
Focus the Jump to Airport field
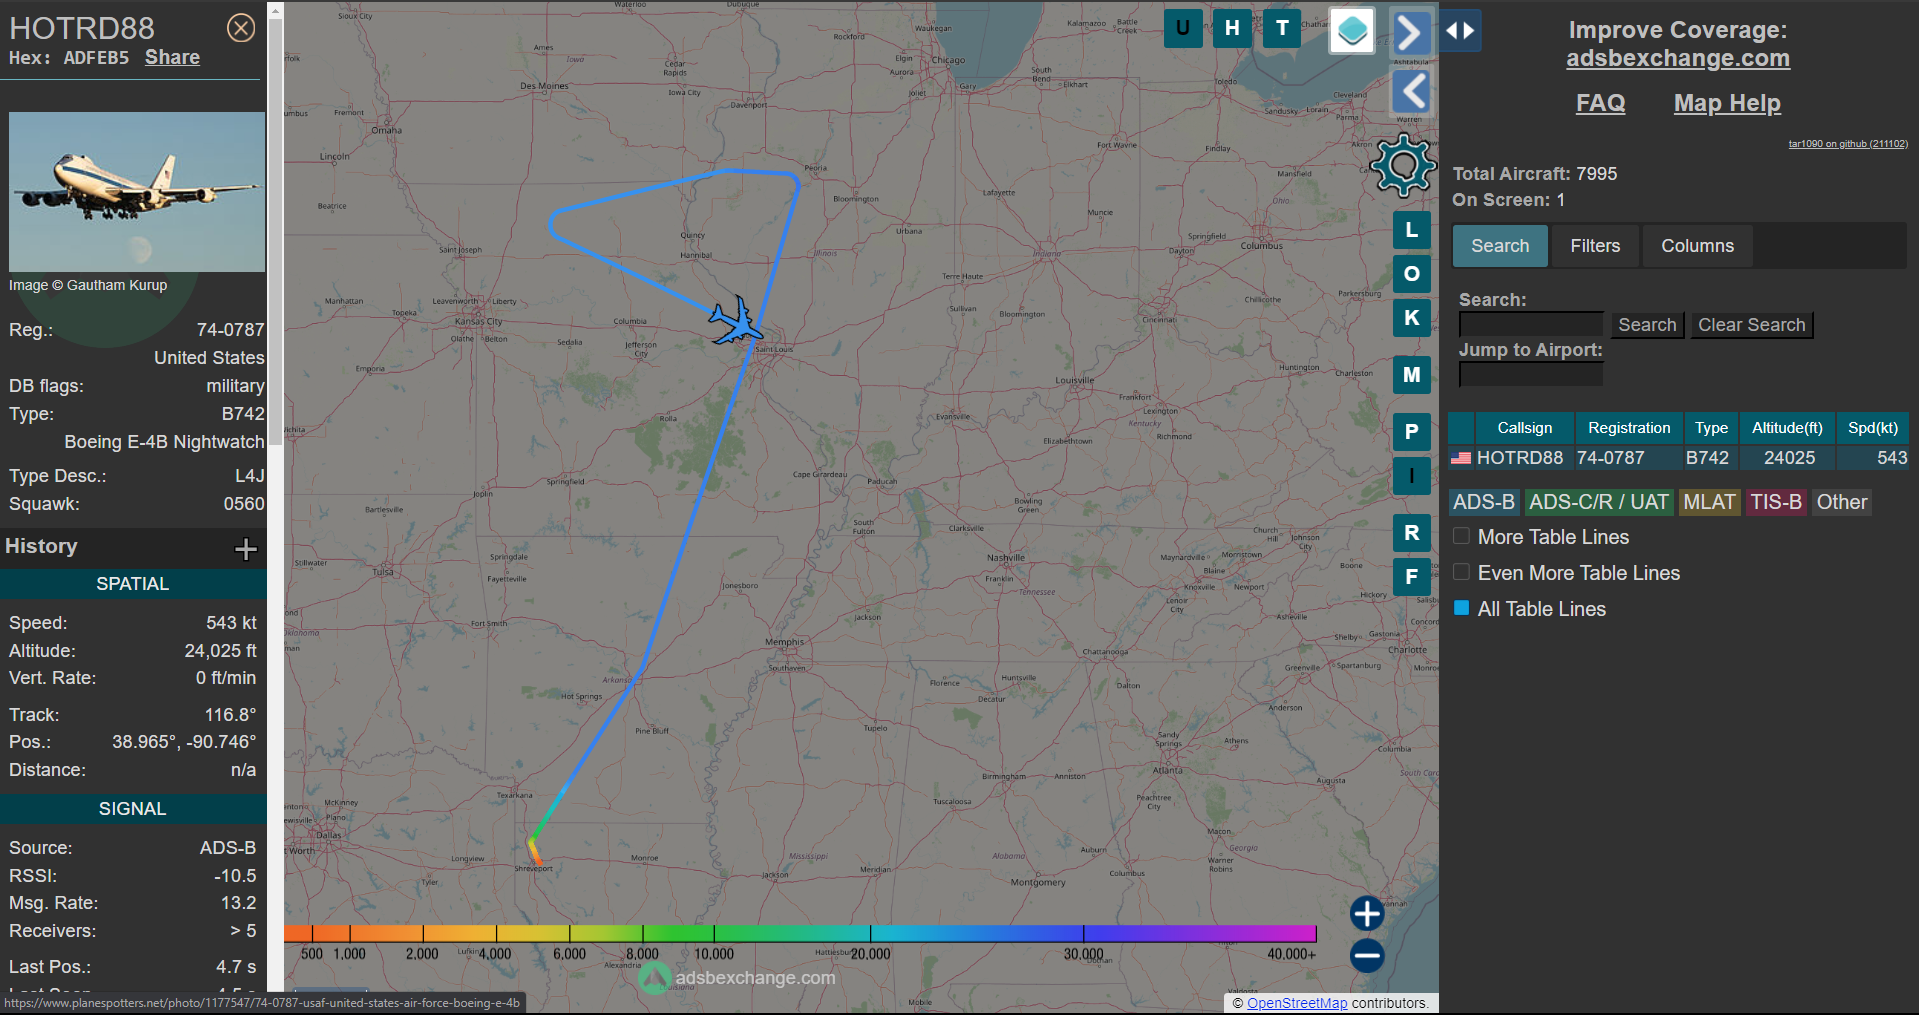pos(1531,374)
